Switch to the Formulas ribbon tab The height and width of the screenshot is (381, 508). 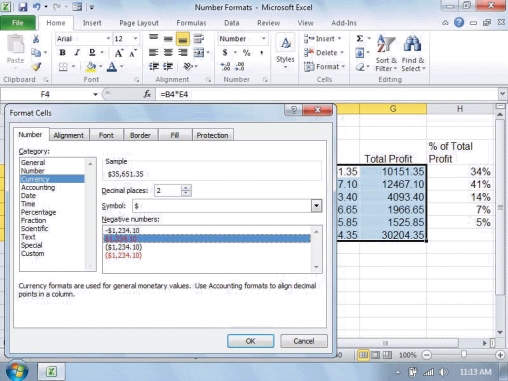point(191,23)
